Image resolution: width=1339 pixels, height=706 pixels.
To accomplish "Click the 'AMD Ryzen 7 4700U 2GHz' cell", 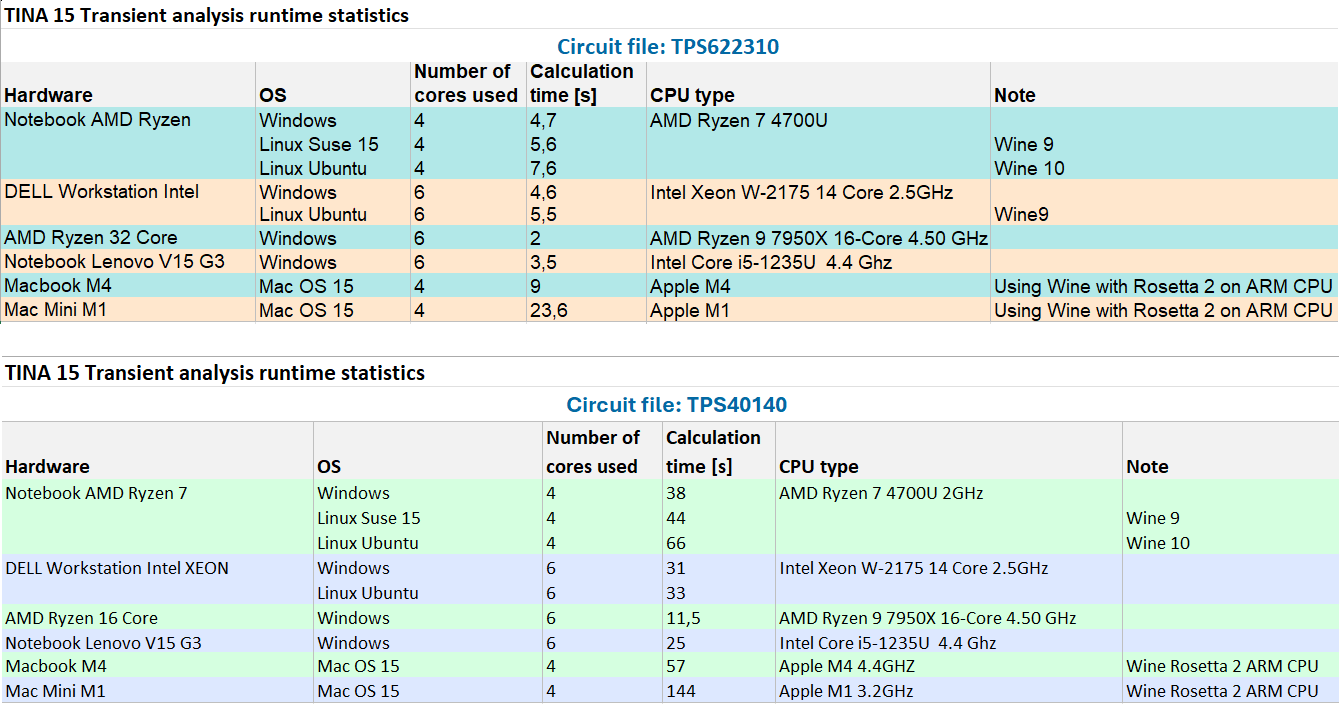I will pyautogui.click(x=883, y=493).
